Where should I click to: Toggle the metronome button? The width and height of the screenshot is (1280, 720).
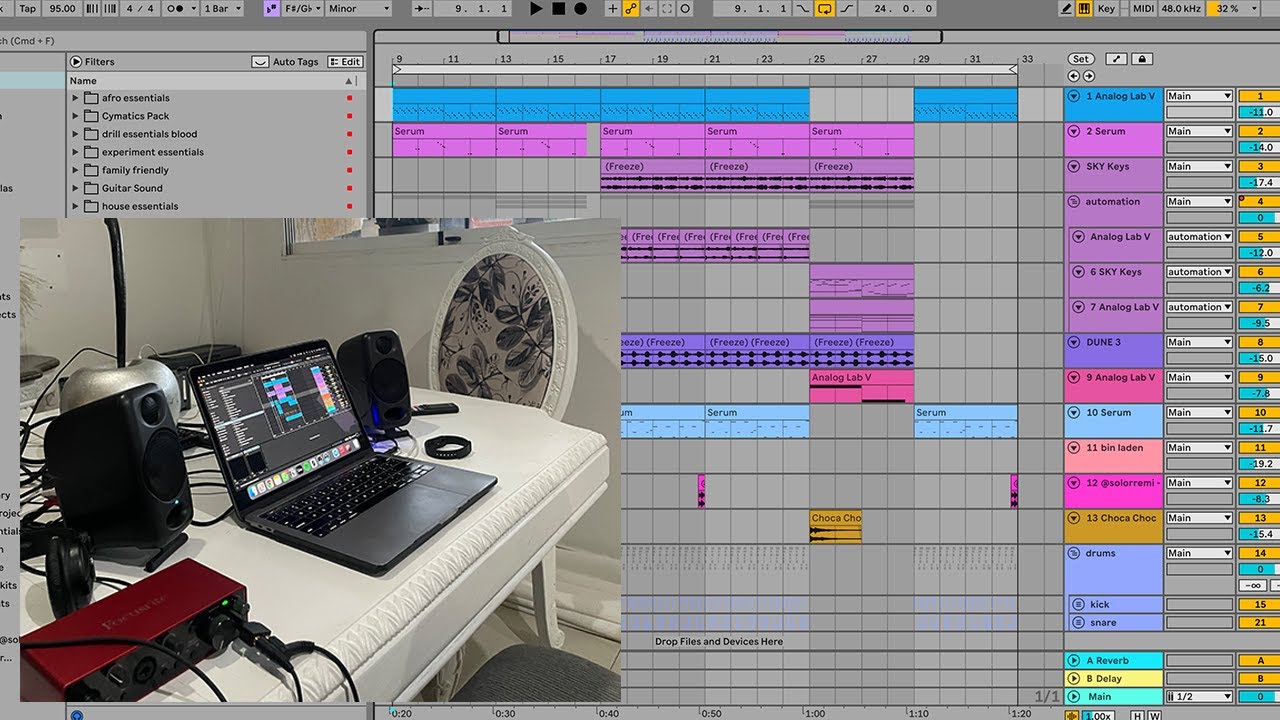pyautogui.click(x=178, y=8)
